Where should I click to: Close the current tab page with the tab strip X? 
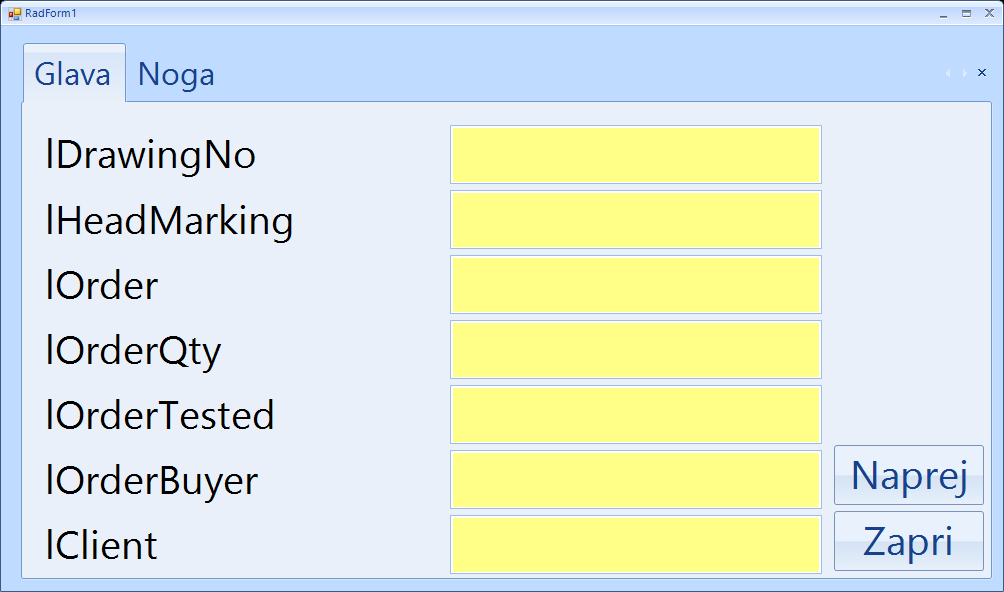pos(981,73)
